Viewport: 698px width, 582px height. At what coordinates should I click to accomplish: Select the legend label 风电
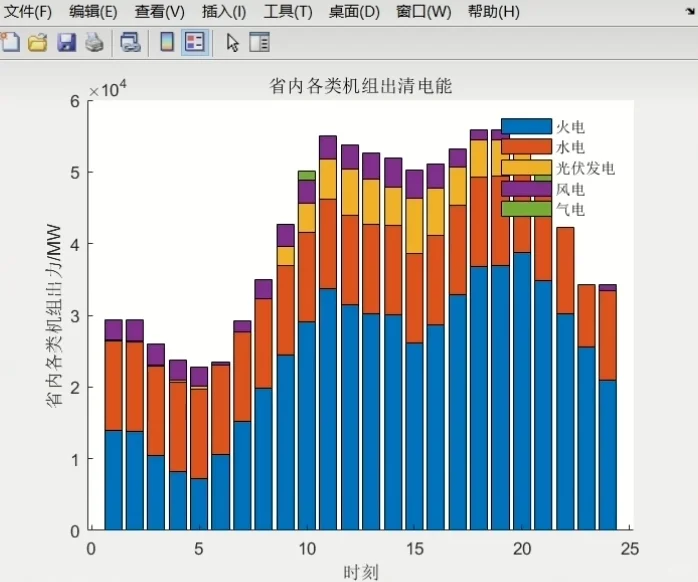point(570,189)
